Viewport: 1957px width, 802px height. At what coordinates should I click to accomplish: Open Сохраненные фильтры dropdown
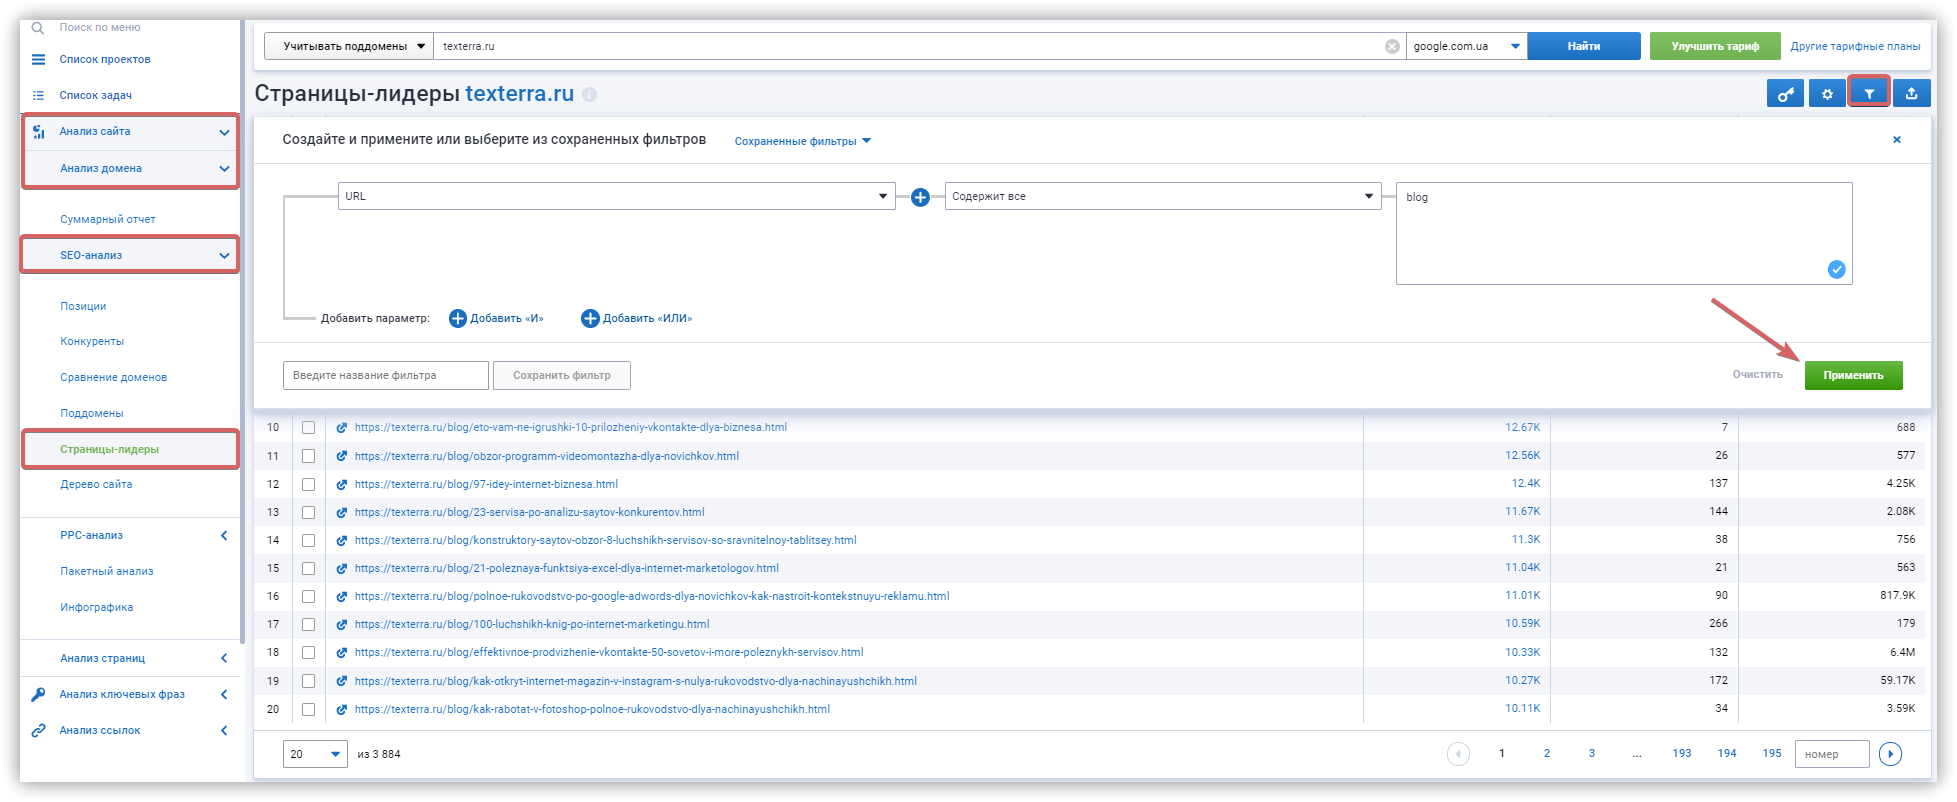coord(802,141)
